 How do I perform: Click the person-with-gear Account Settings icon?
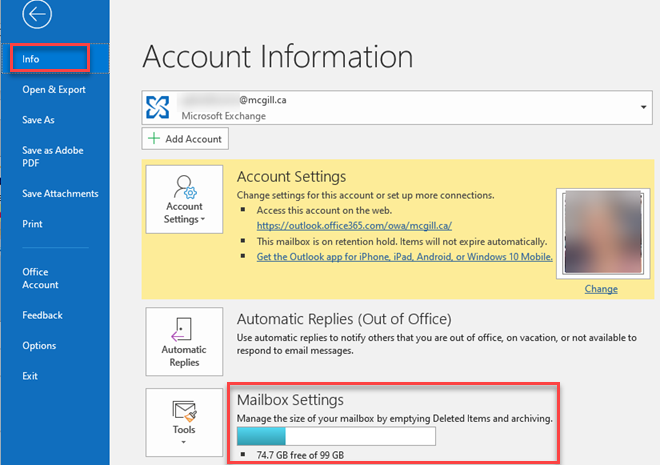185,187
